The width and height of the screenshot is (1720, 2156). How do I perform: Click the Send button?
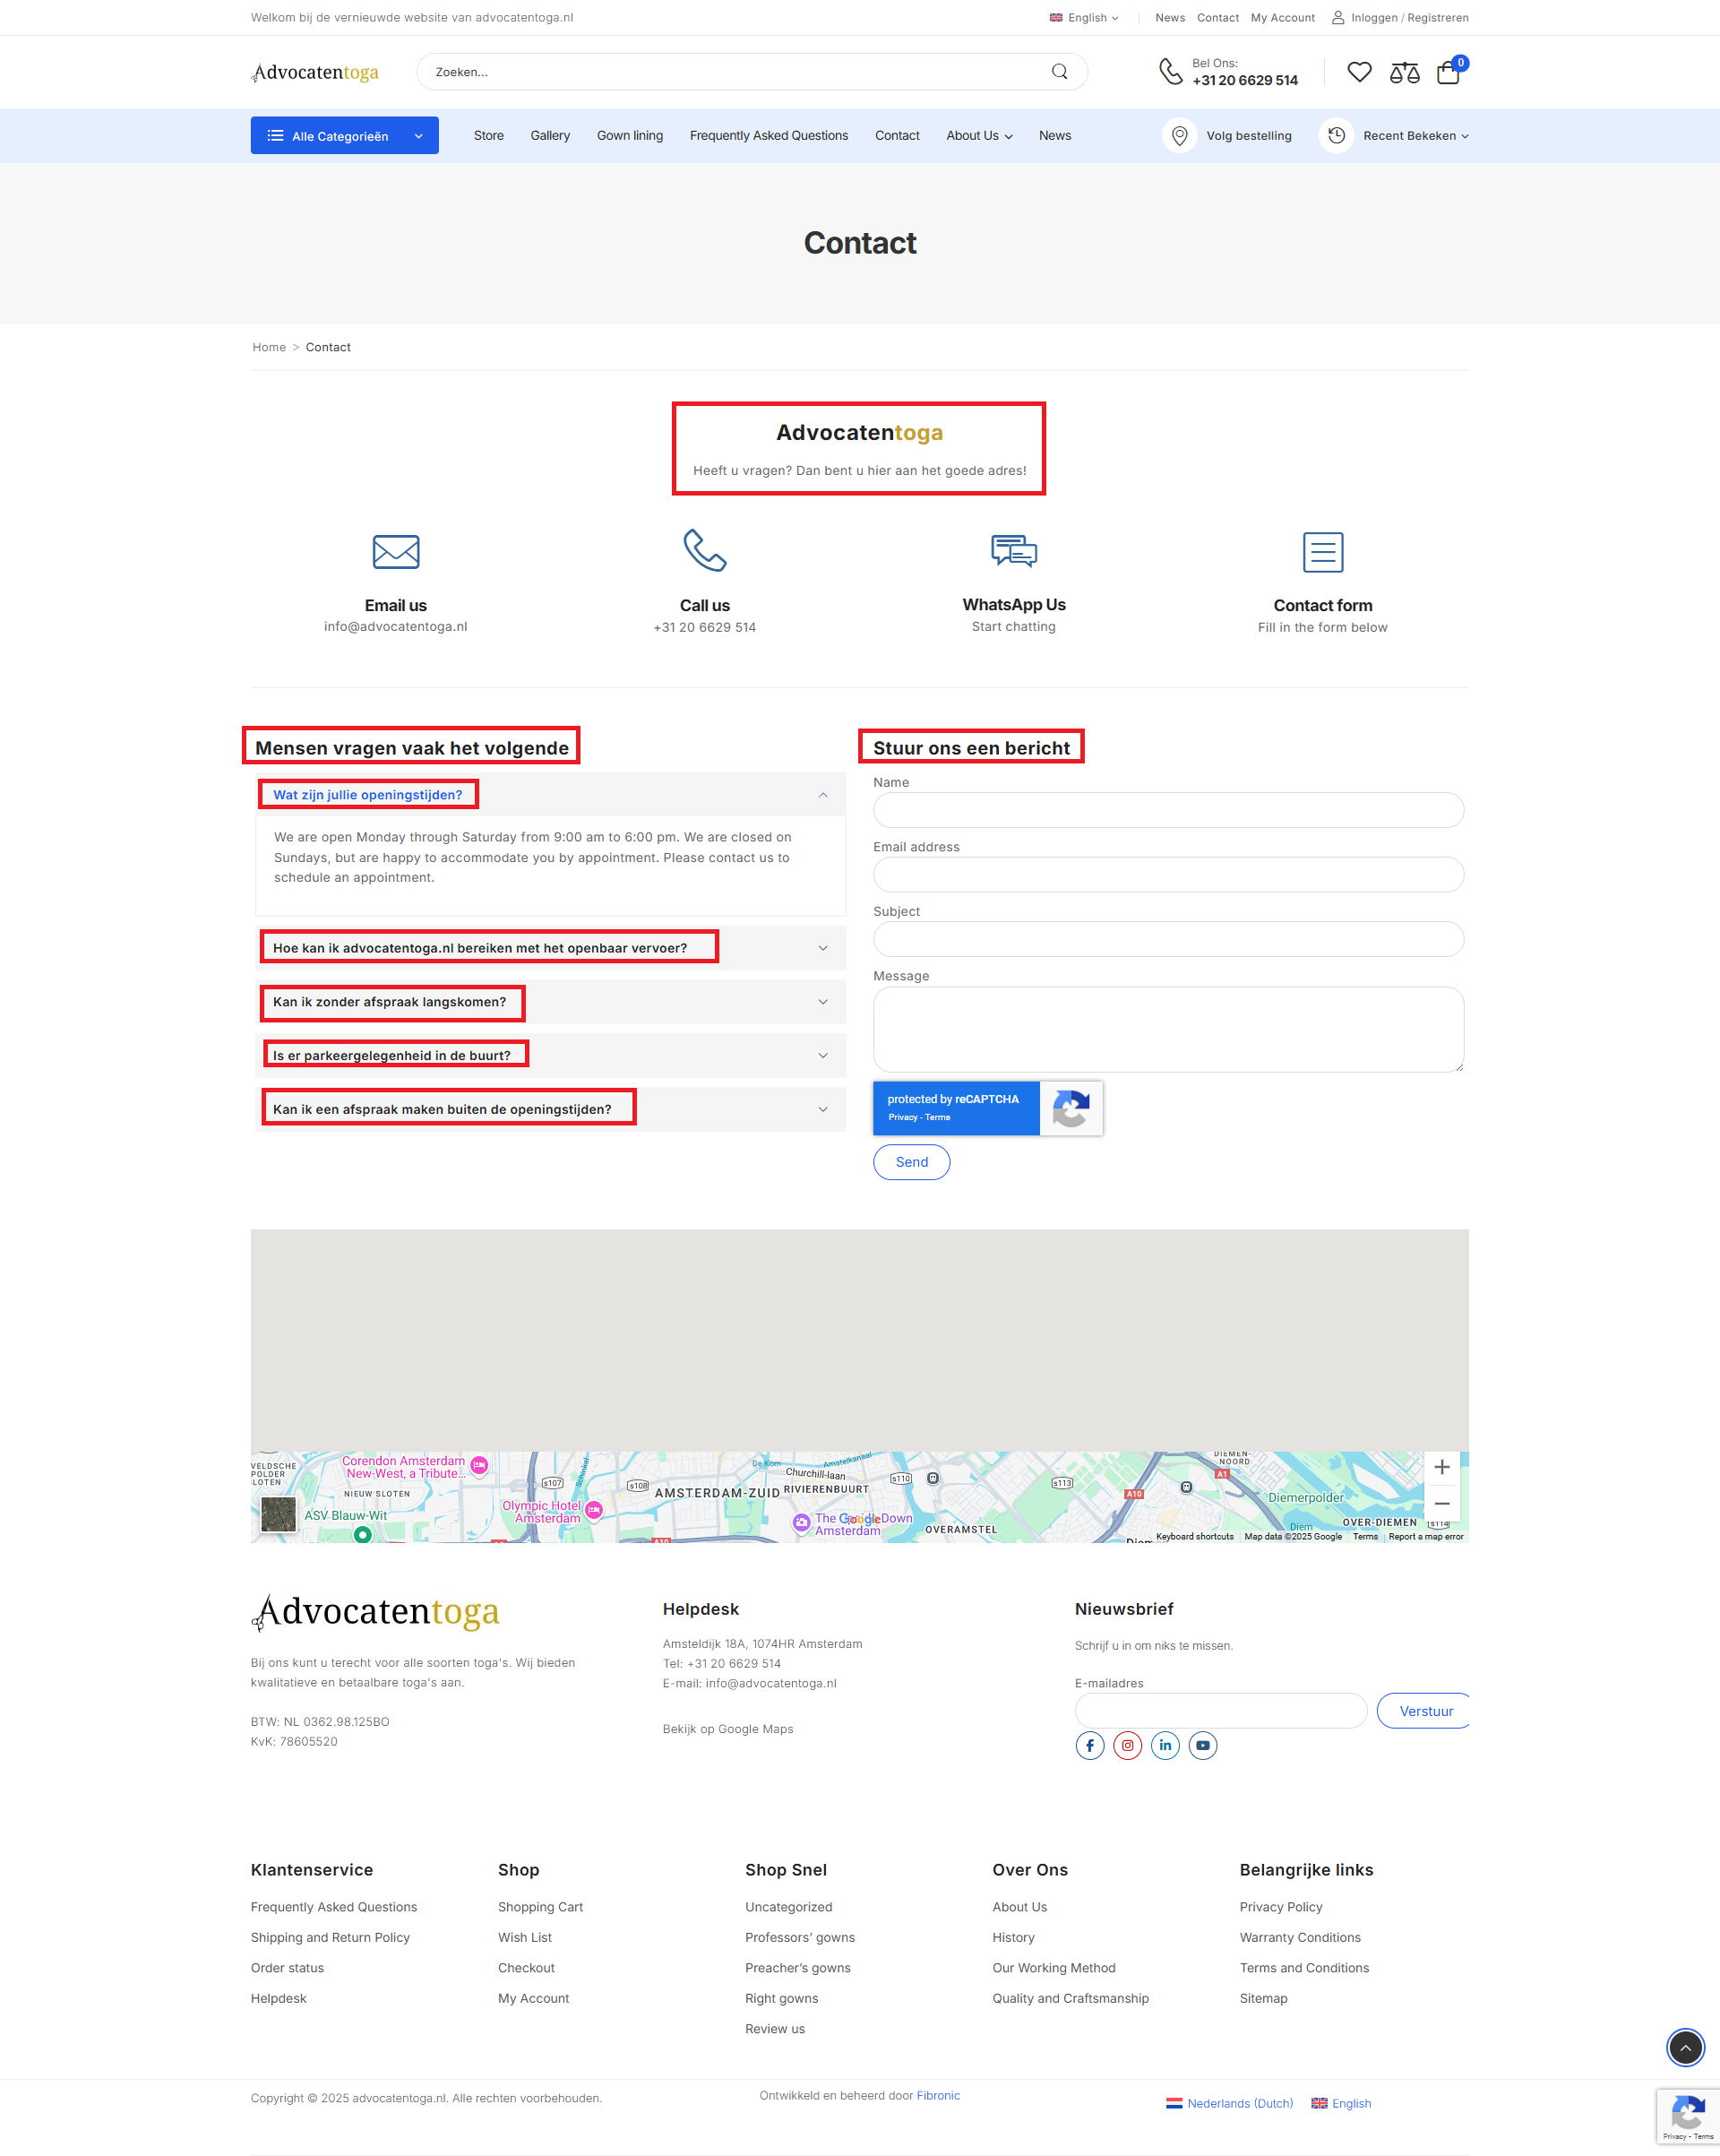pyautogui.click(x=911, y=1162)
